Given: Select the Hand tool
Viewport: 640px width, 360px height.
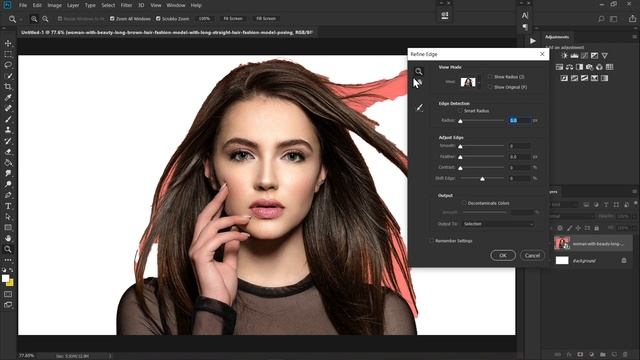Looking at the screenshot, I should point(8,238).
